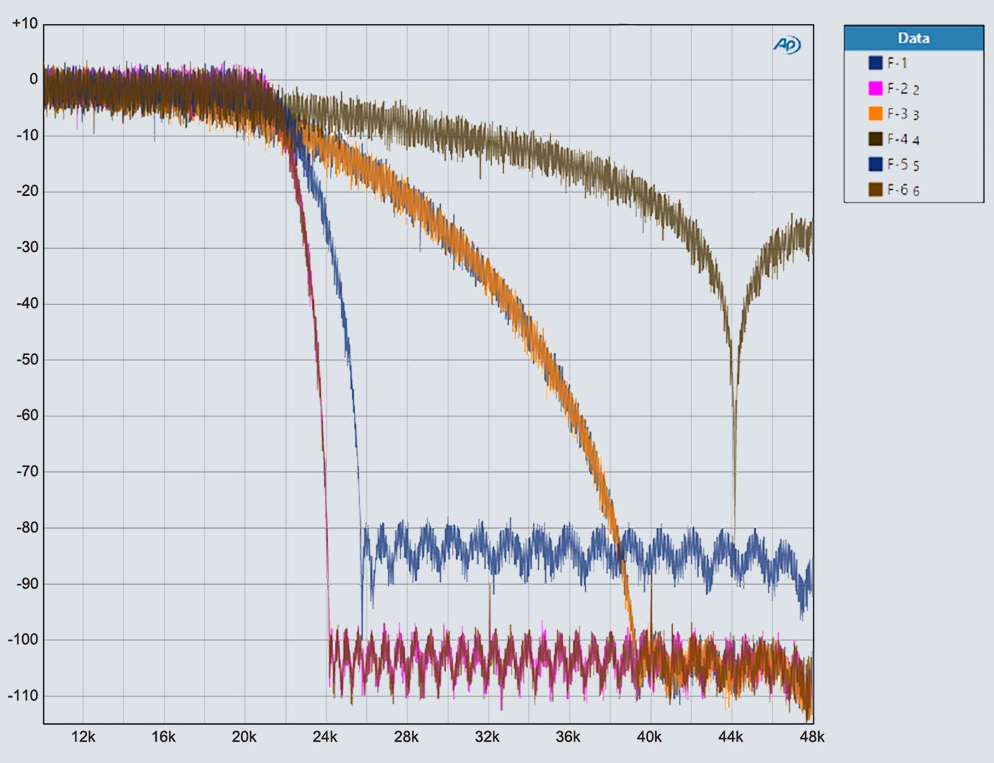Click the 24k label on the x-axis

[326, 738]
